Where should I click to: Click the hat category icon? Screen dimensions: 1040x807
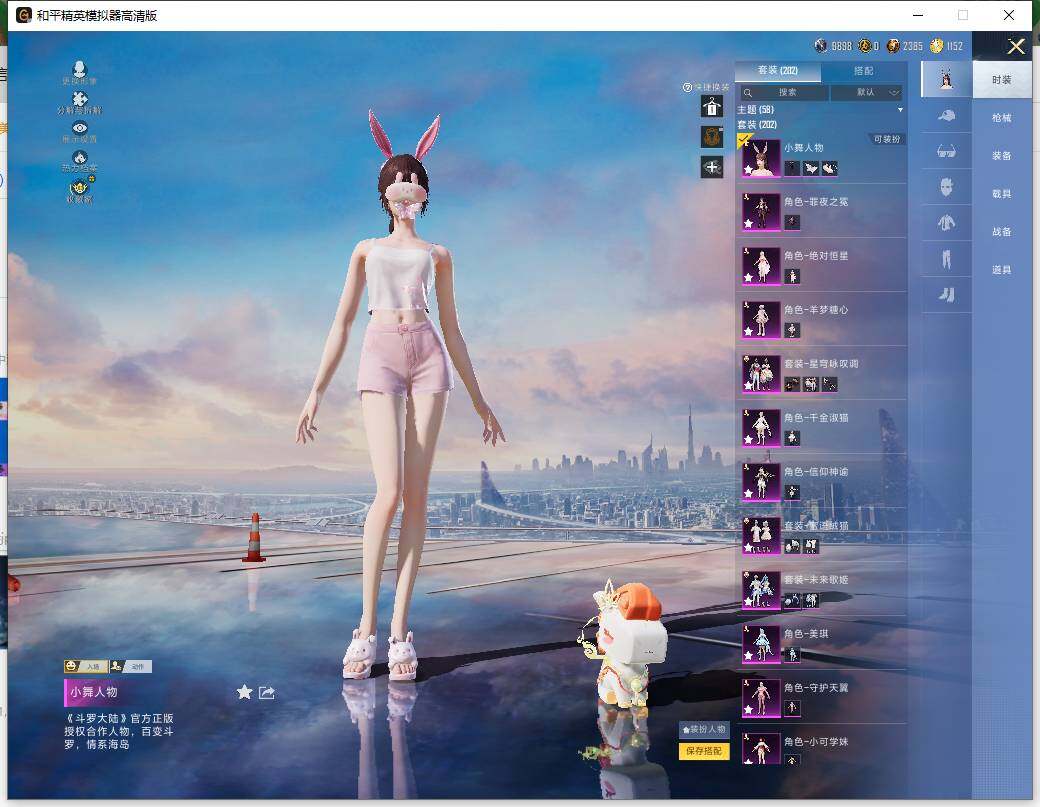click(x=946, y=116)
